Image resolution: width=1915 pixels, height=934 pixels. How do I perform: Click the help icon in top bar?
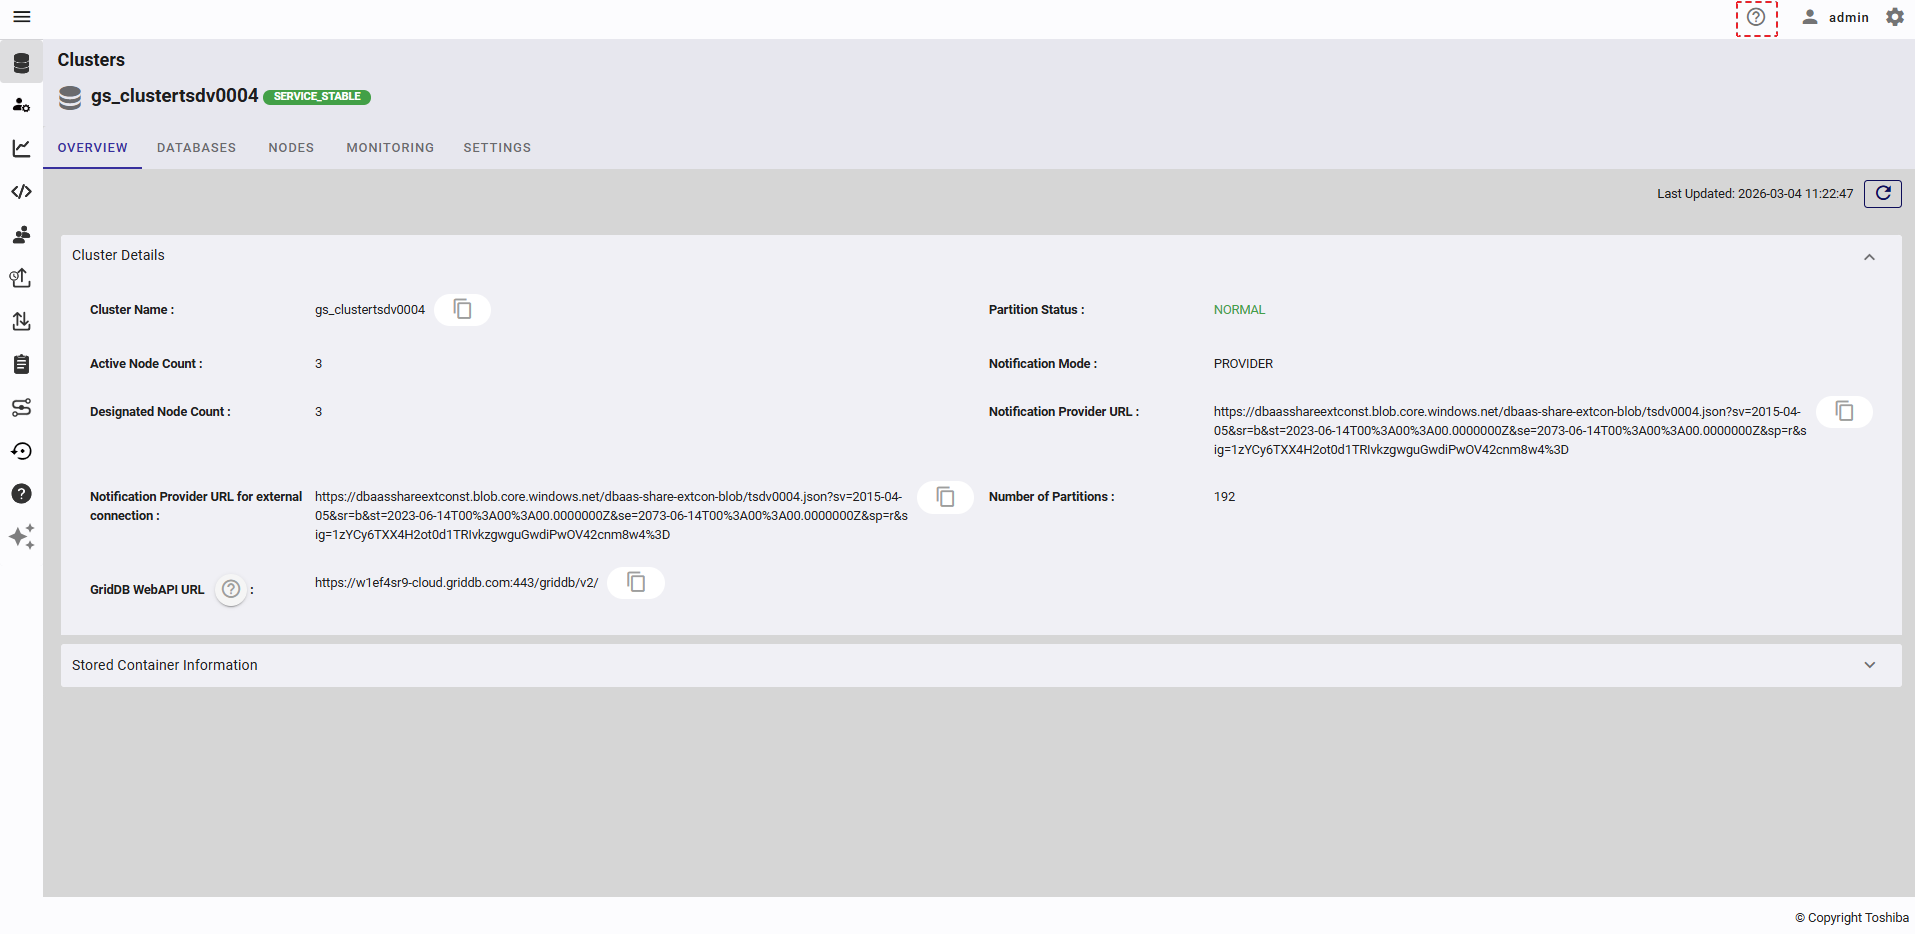(1755, 18)
